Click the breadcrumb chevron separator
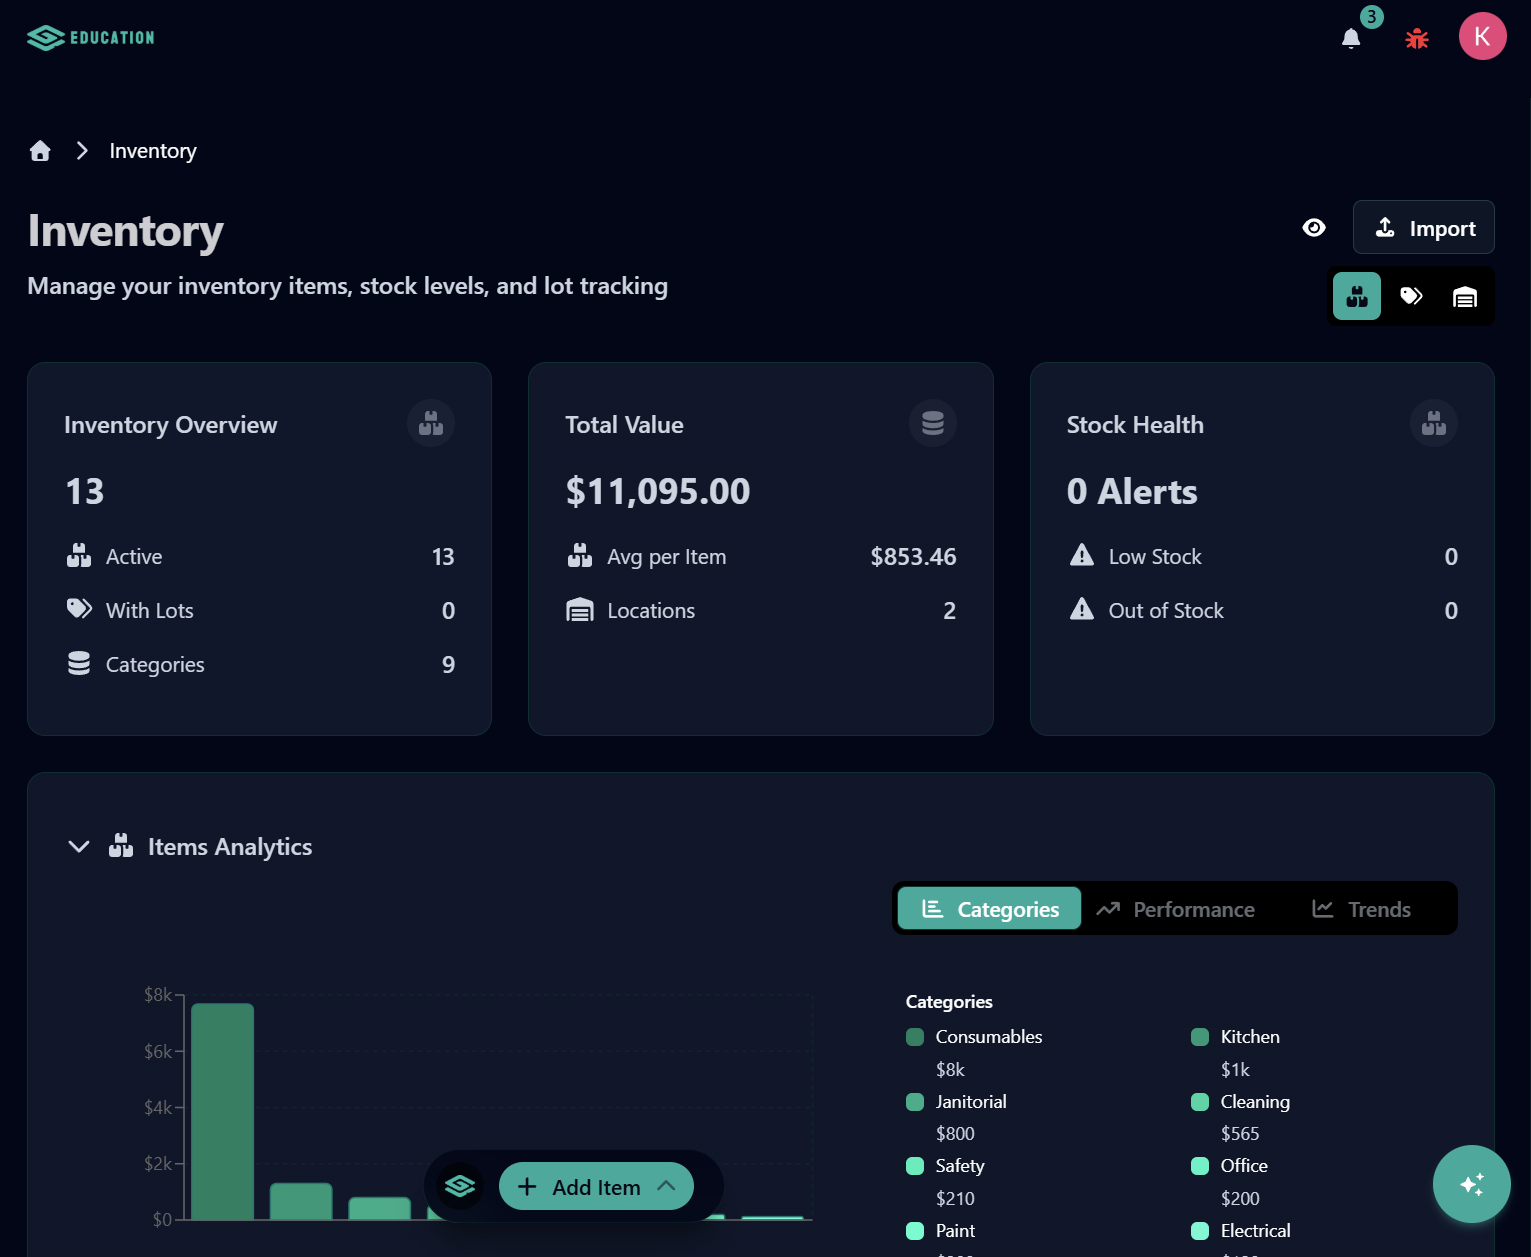The width and height of the screenshot is (1531, 1257). [x=82, y=151]
